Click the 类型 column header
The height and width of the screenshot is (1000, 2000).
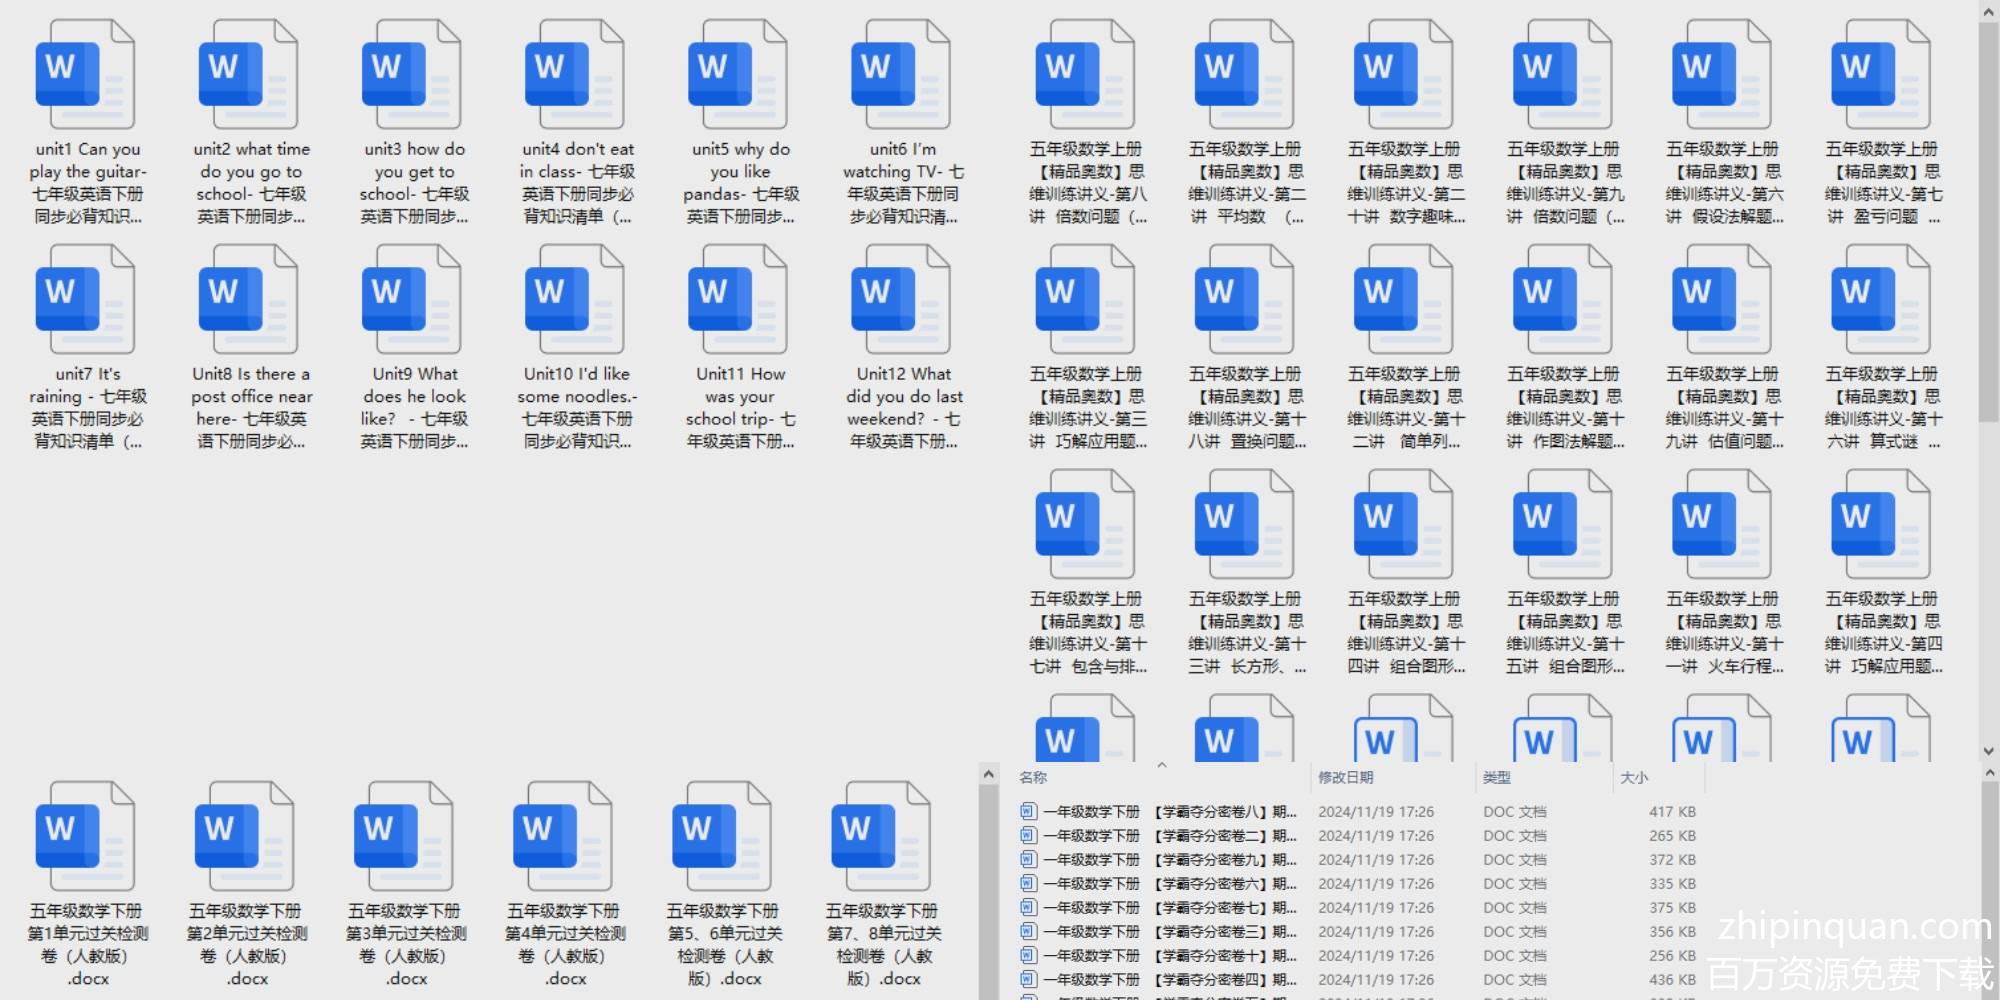pos(1496,777)
